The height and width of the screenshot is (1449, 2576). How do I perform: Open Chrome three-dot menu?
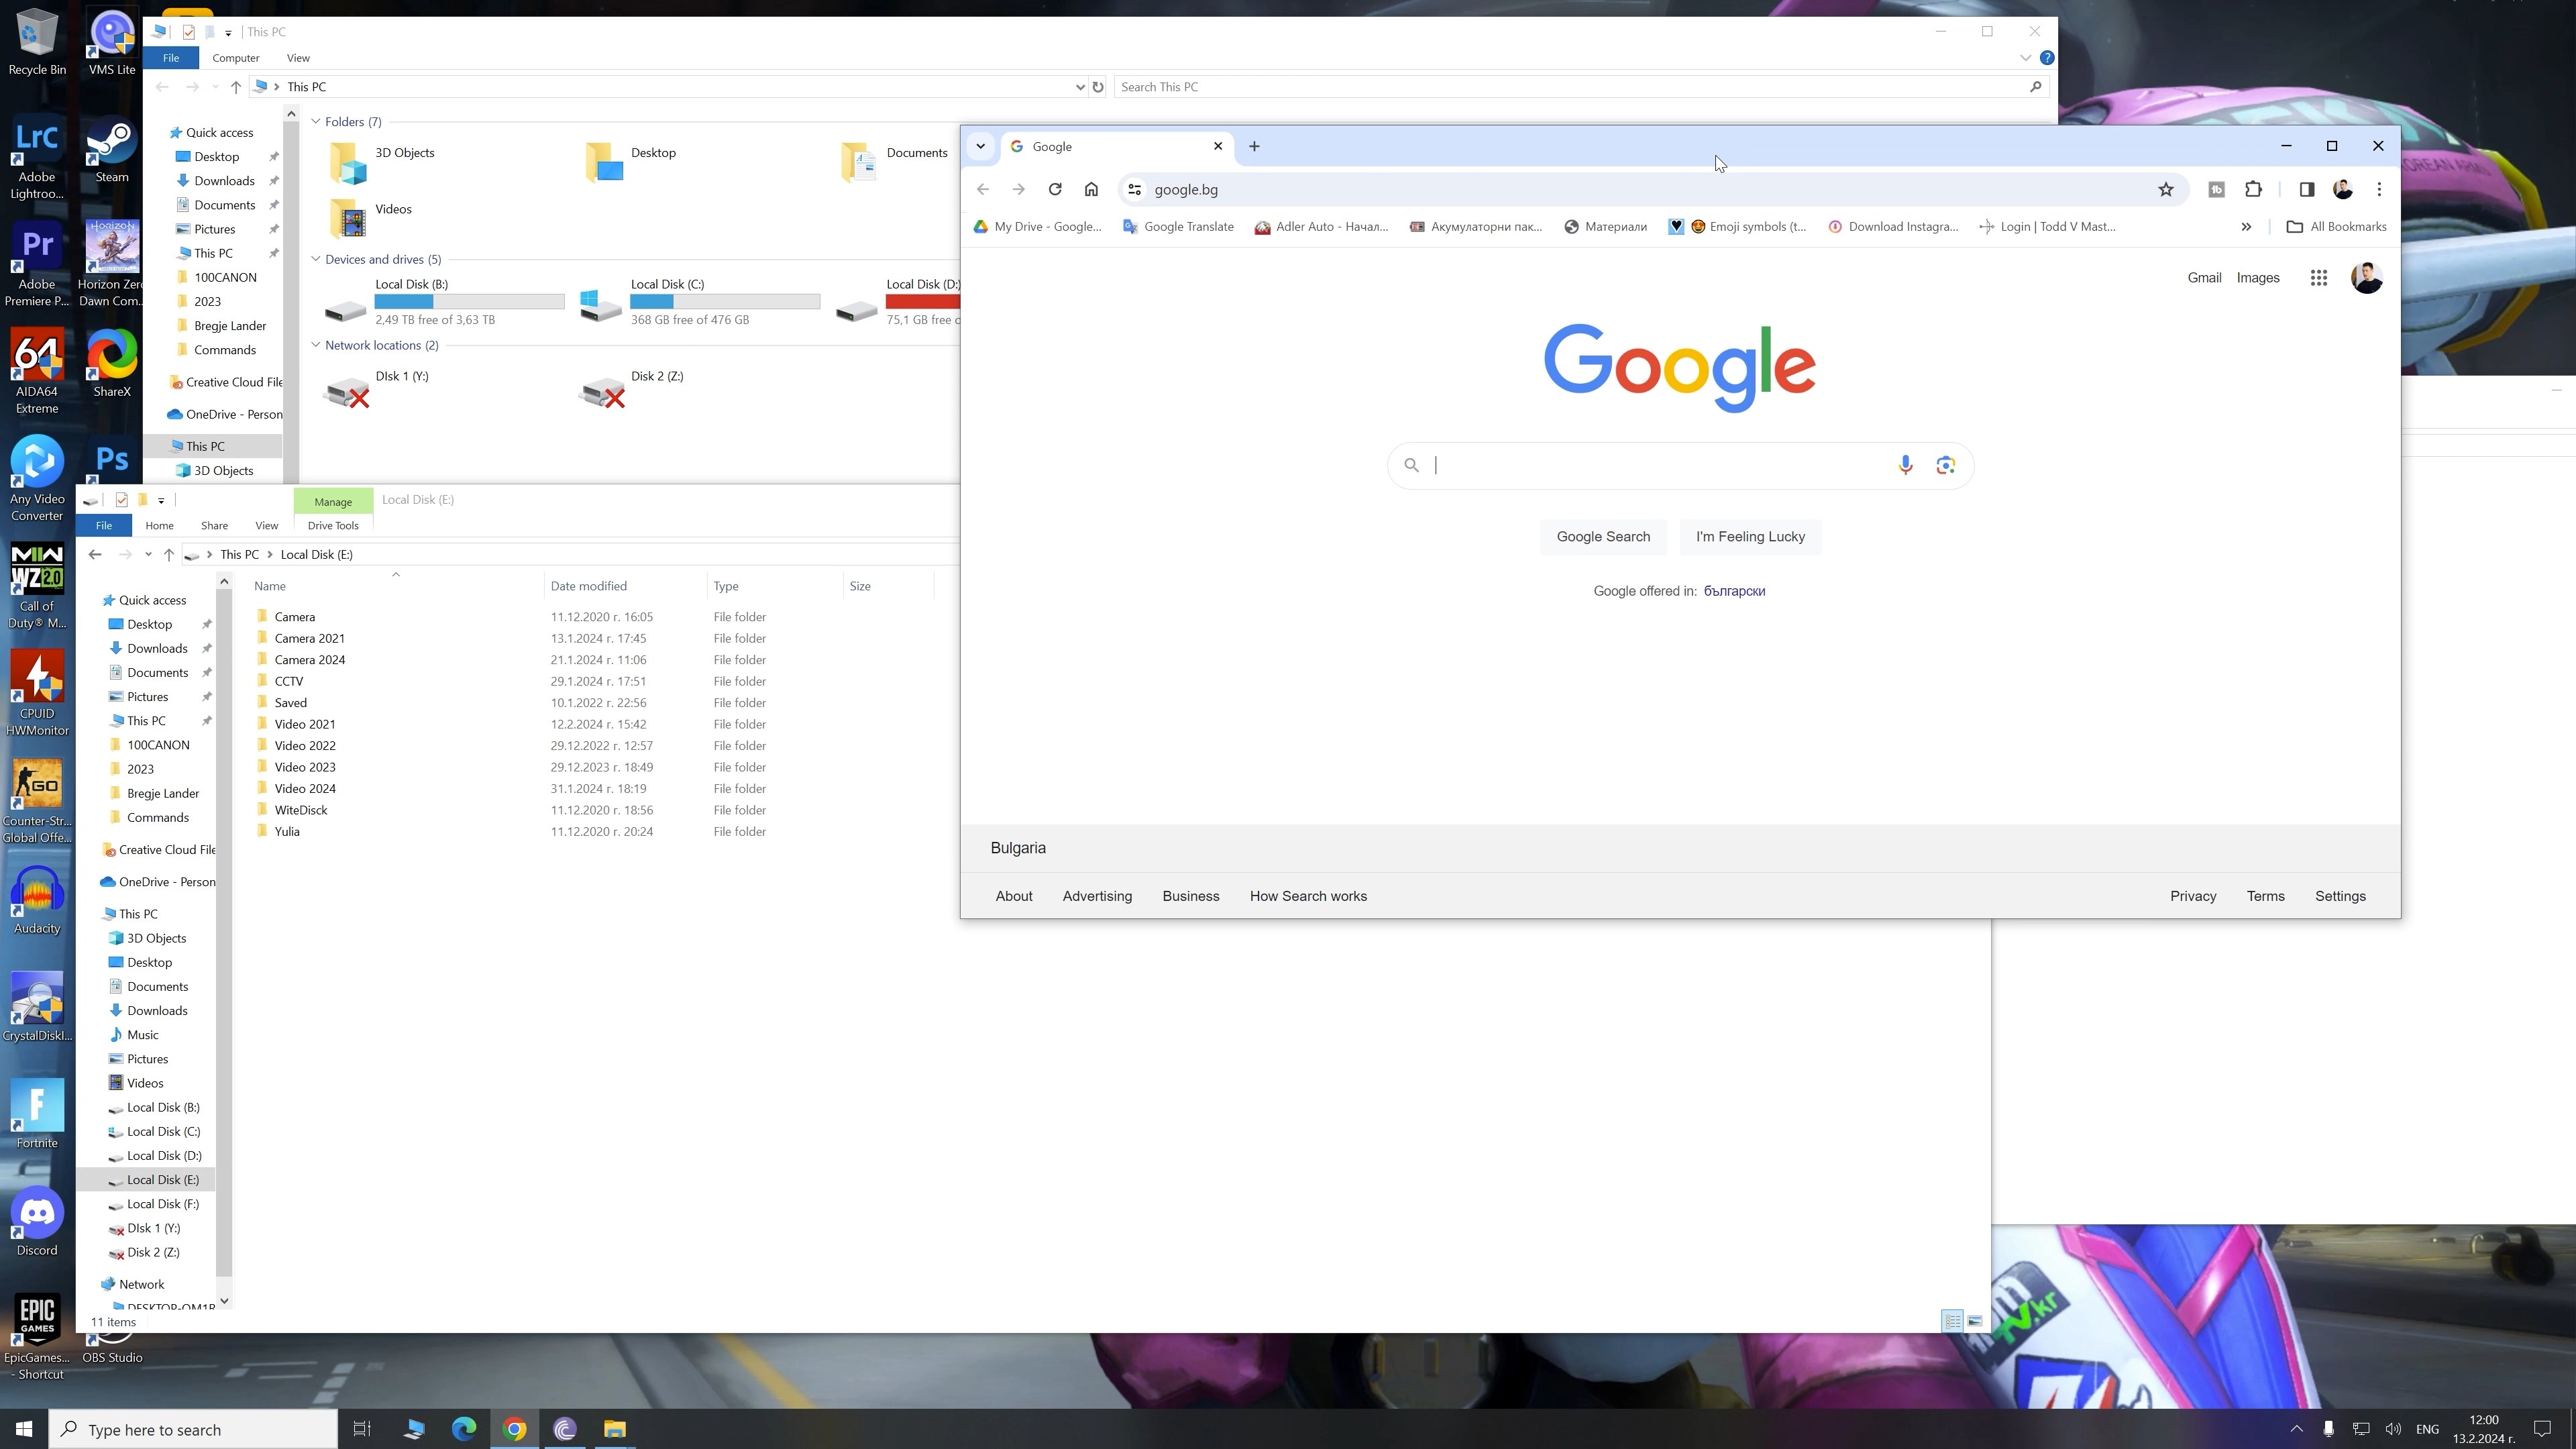2379,189
